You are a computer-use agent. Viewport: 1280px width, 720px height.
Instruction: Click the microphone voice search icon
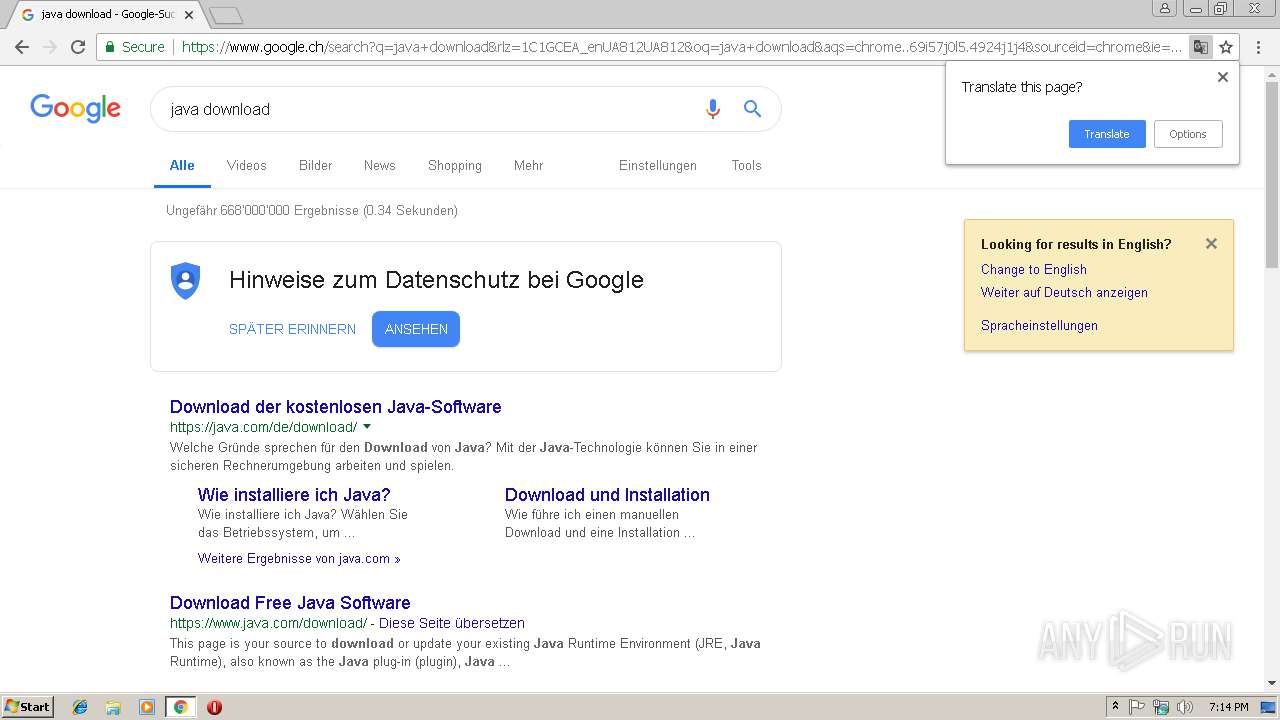712,109
